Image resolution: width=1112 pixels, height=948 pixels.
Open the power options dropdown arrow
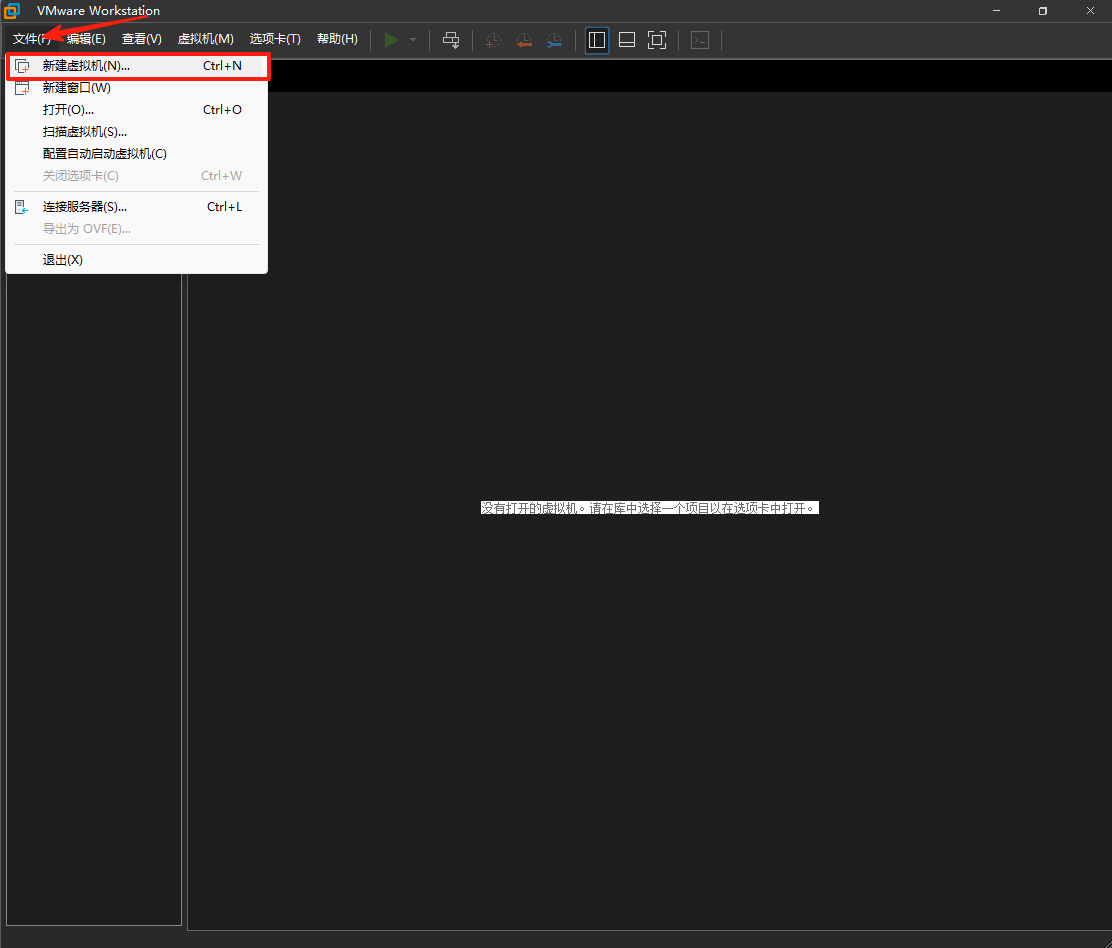pos(413,40)
